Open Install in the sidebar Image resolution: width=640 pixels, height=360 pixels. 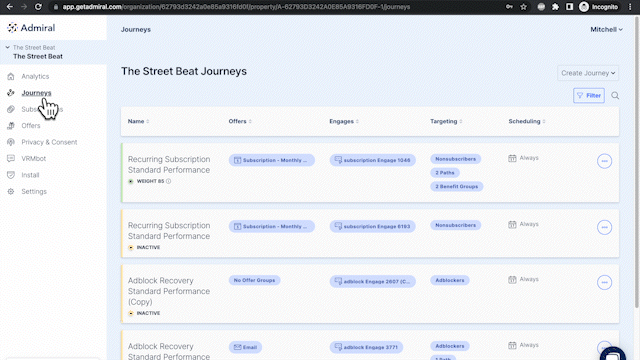click(30, 175)
